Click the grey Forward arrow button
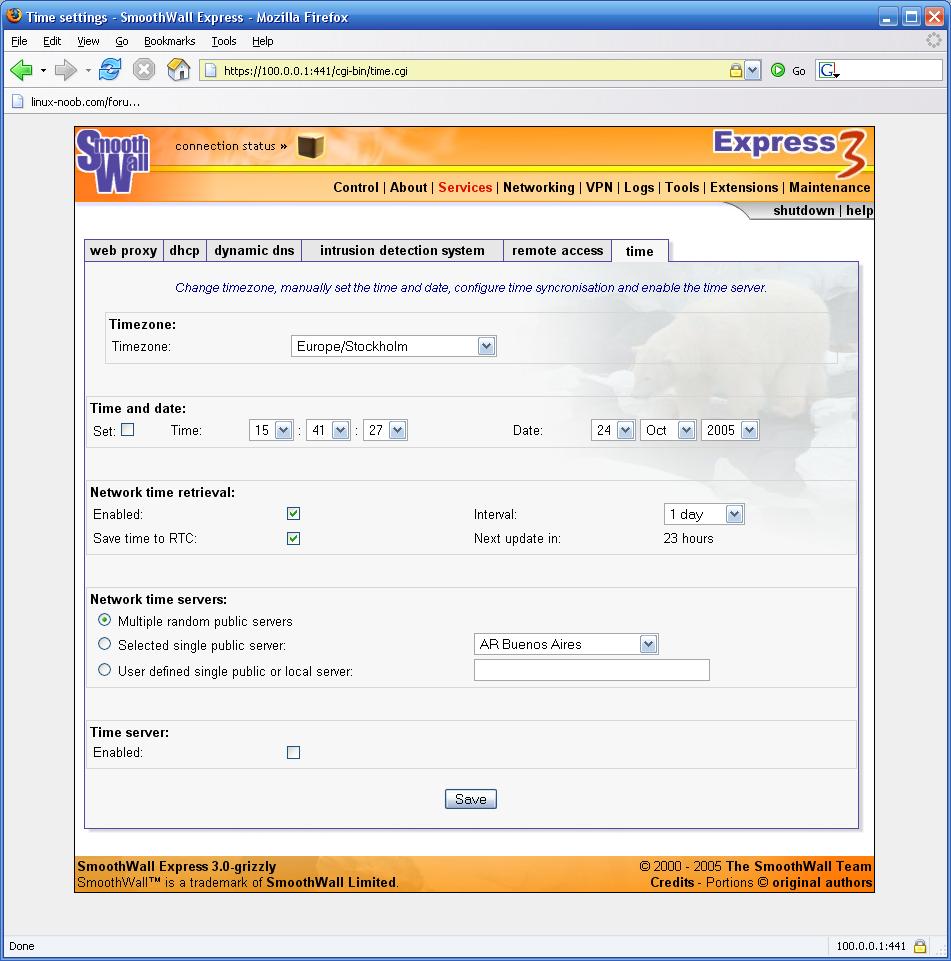The height and width of the screenshot is (961, 951). (x=65, y=70)
